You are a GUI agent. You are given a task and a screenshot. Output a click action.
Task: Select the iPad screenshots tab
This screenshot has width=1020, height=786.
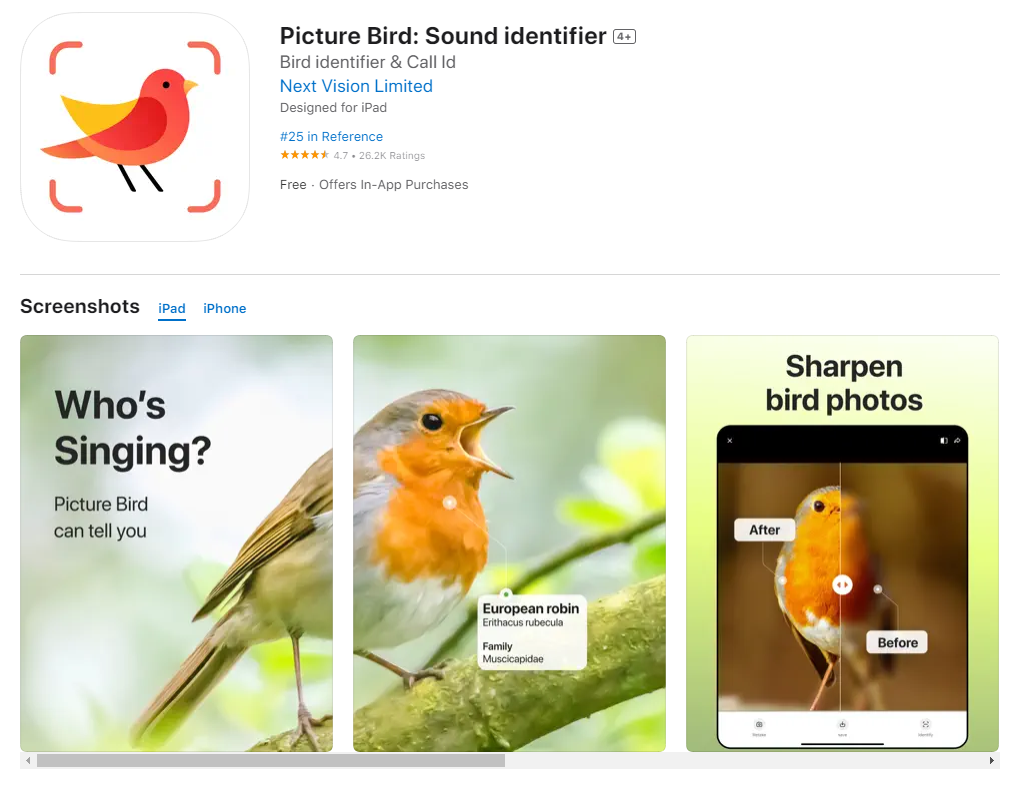(172, 308)
